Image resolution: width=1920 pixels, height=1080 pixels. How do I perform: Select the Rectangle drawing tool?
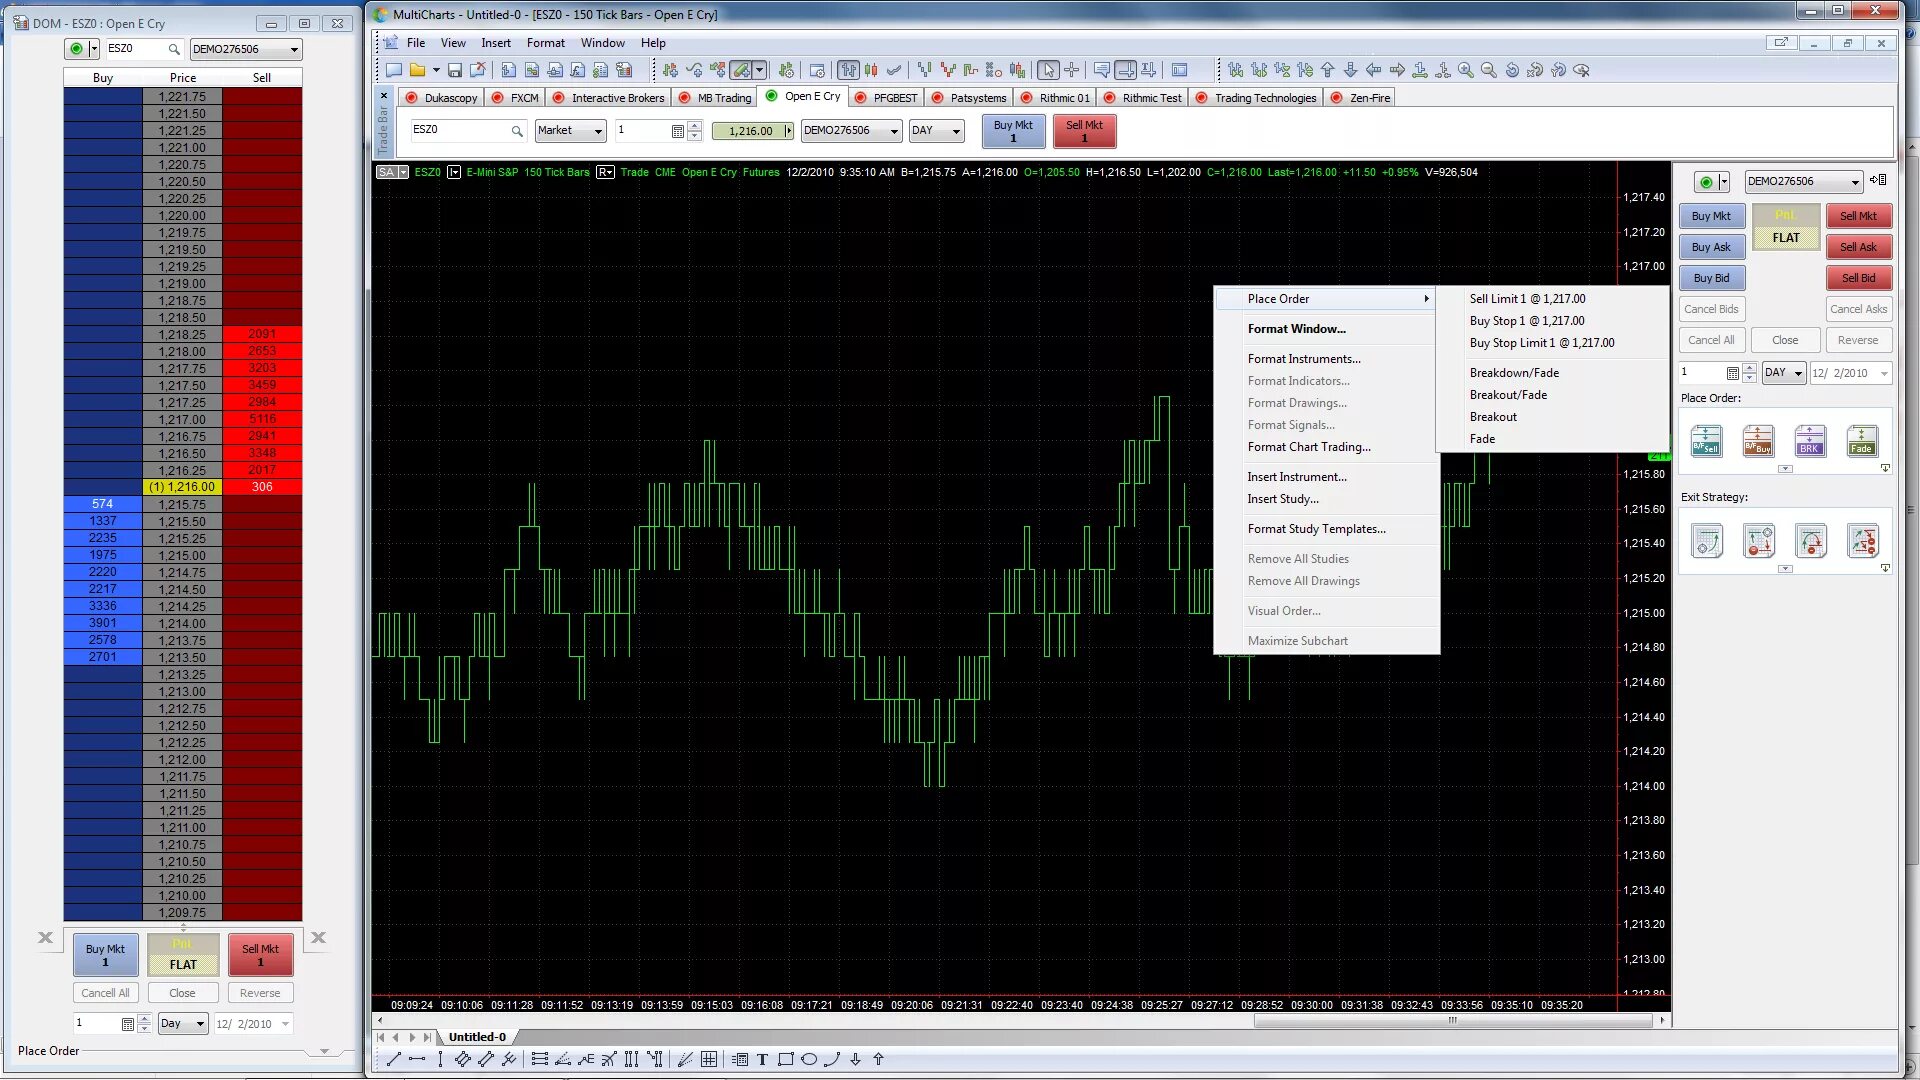tap(784, 1058)
